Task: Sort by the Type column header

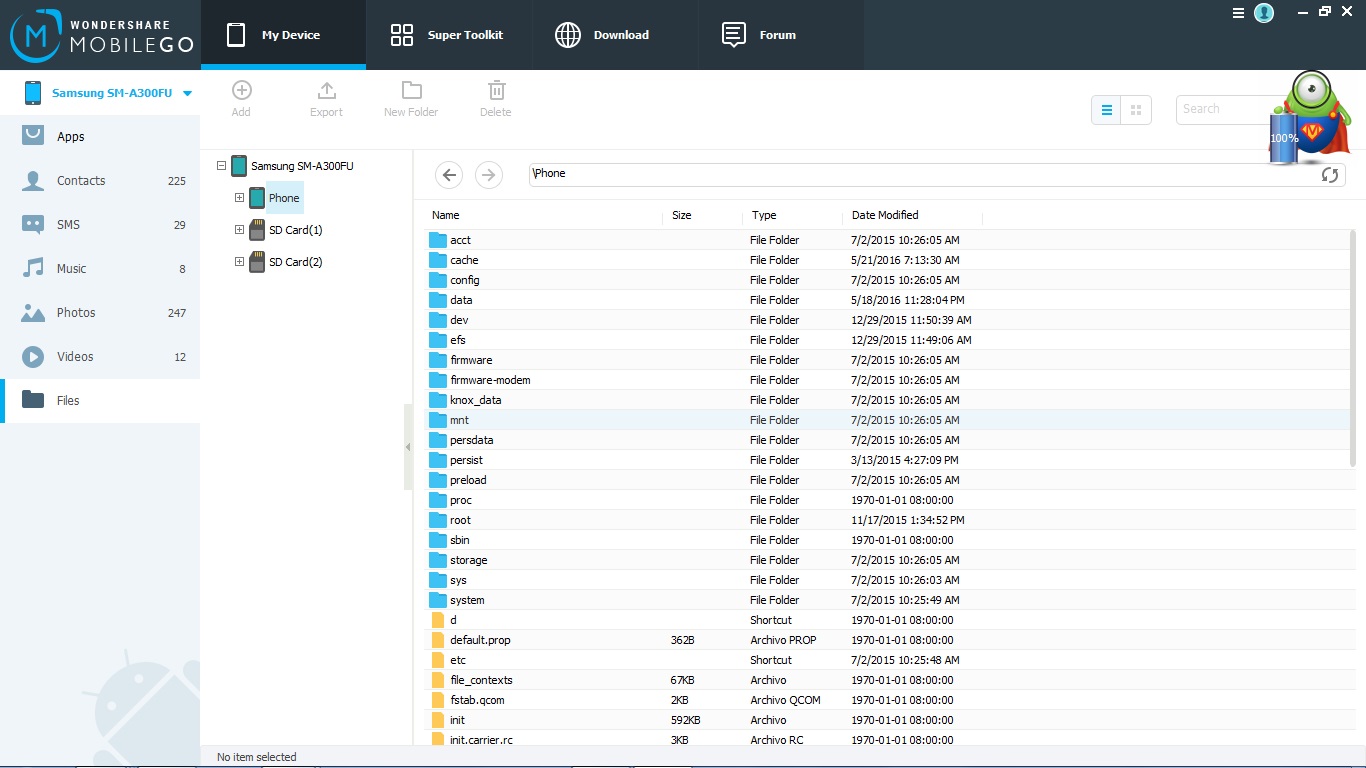Action: point(764,215)
